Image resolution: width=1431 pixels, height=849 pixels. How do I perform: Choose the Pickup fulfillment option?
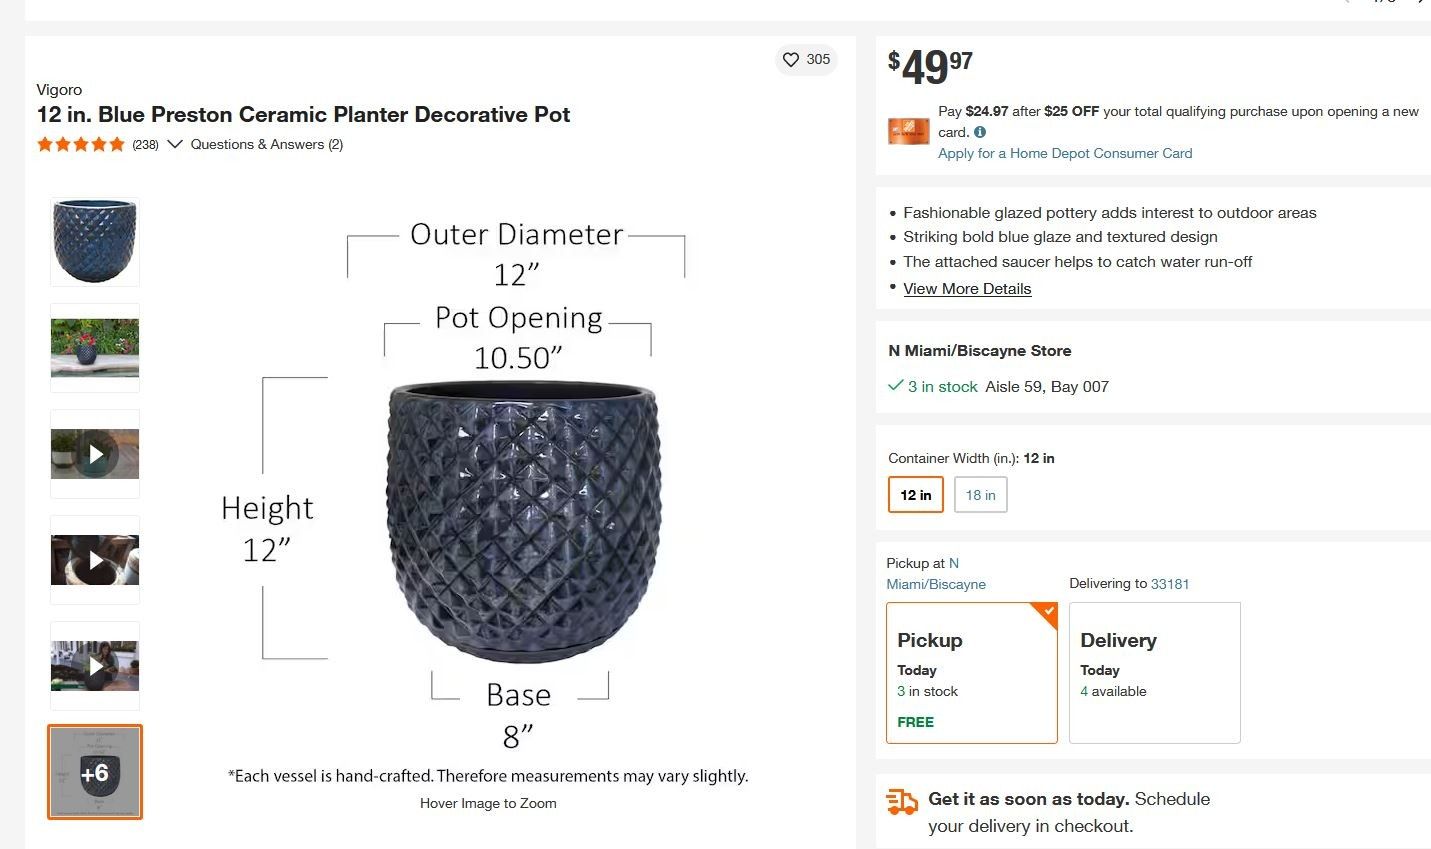click(971, 673)
